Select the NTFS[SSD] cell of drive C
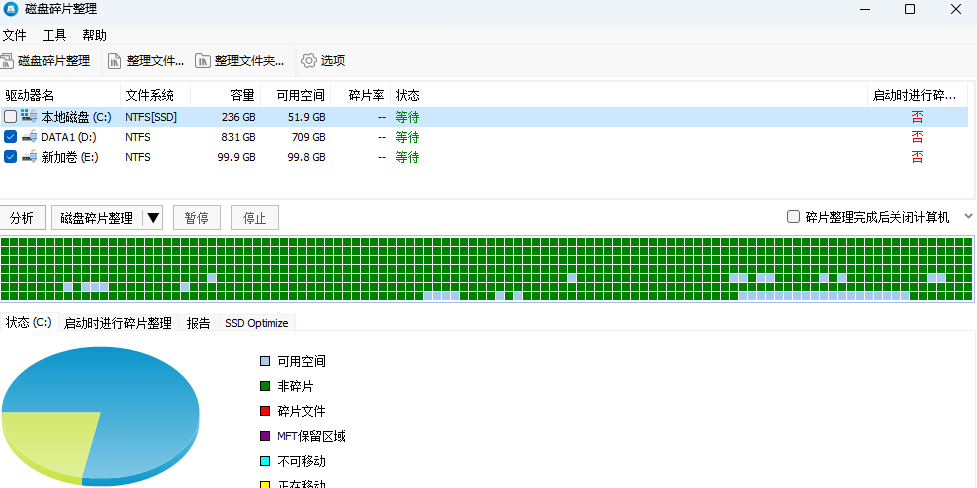Screen dimensions: 977x488 [151, 117]
